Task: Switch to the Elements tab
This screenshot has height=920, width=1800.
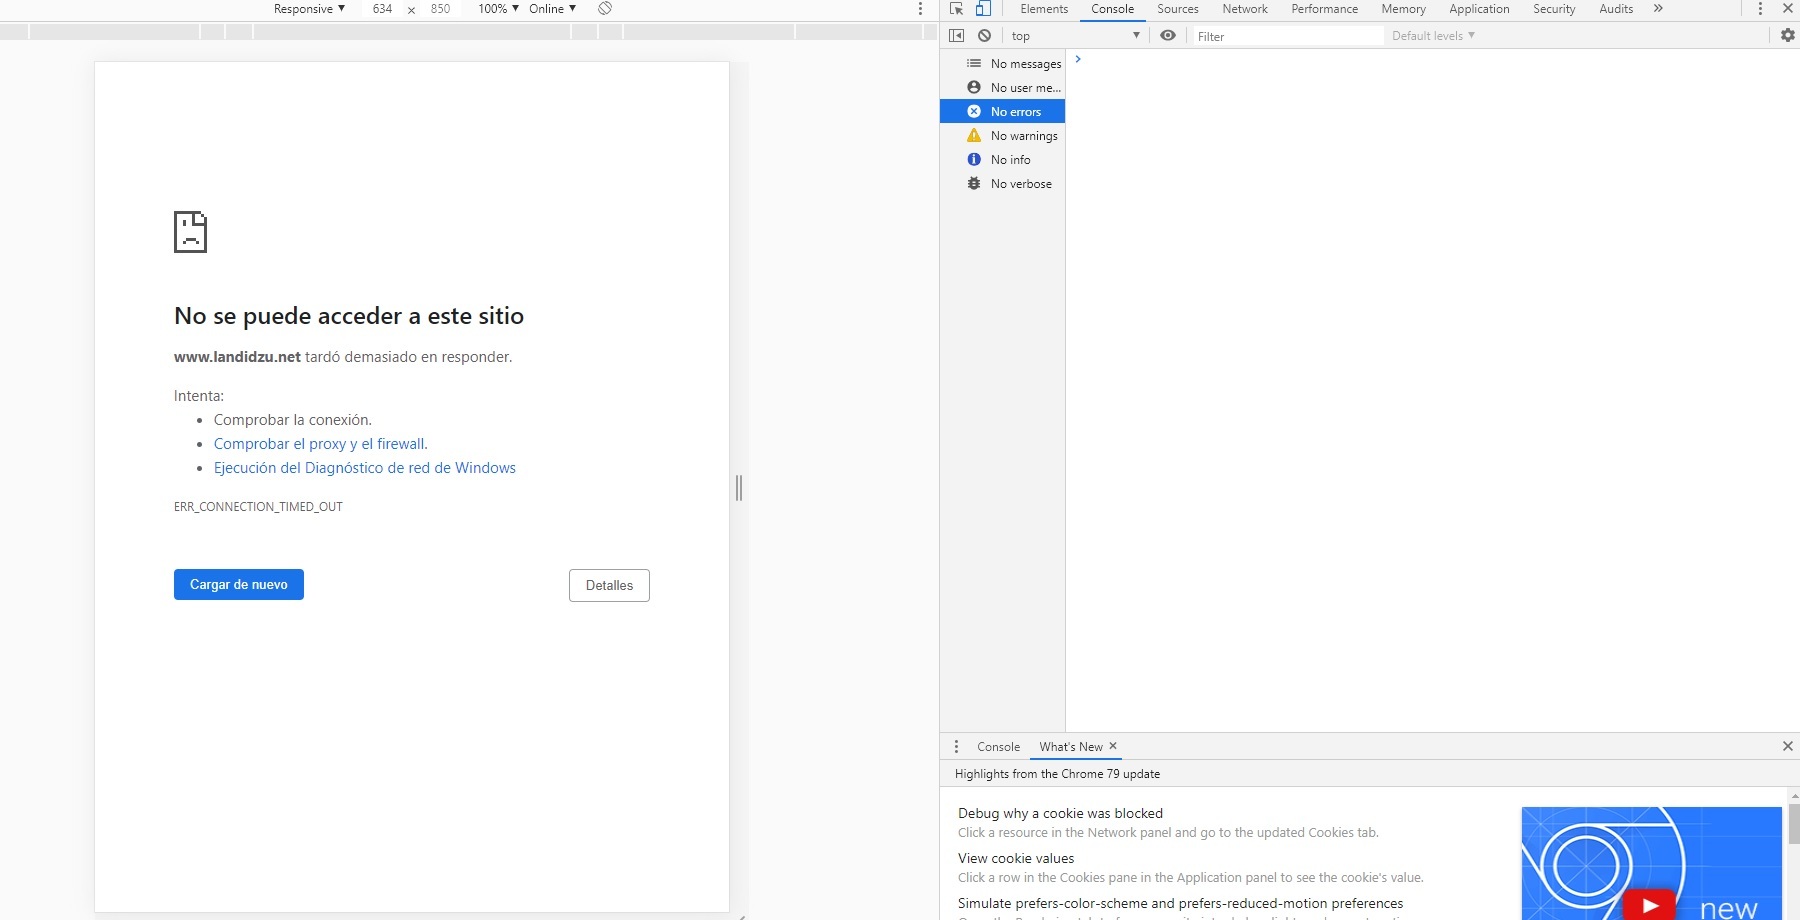Action: pos(1044,9)
